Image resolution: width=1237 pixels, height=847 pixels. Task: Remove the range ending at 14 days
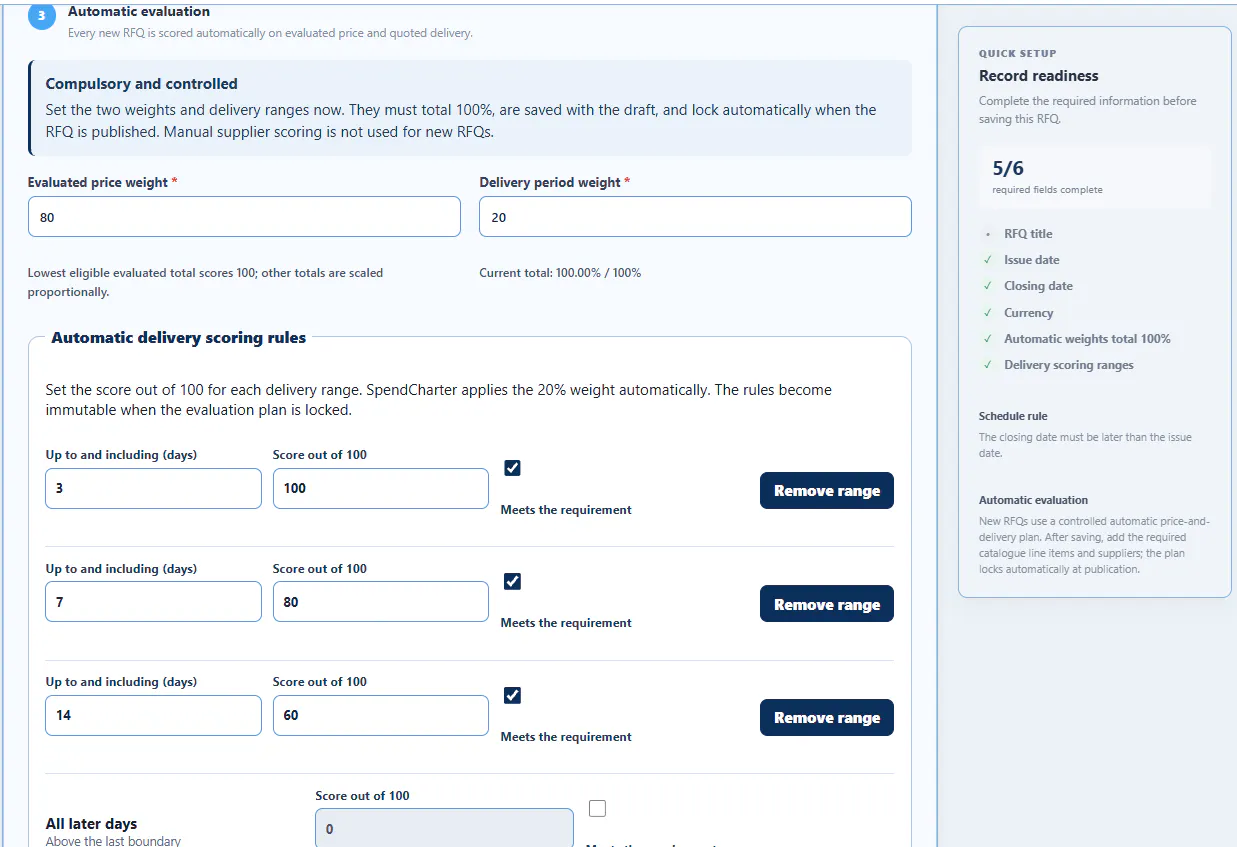click(827, 717)
